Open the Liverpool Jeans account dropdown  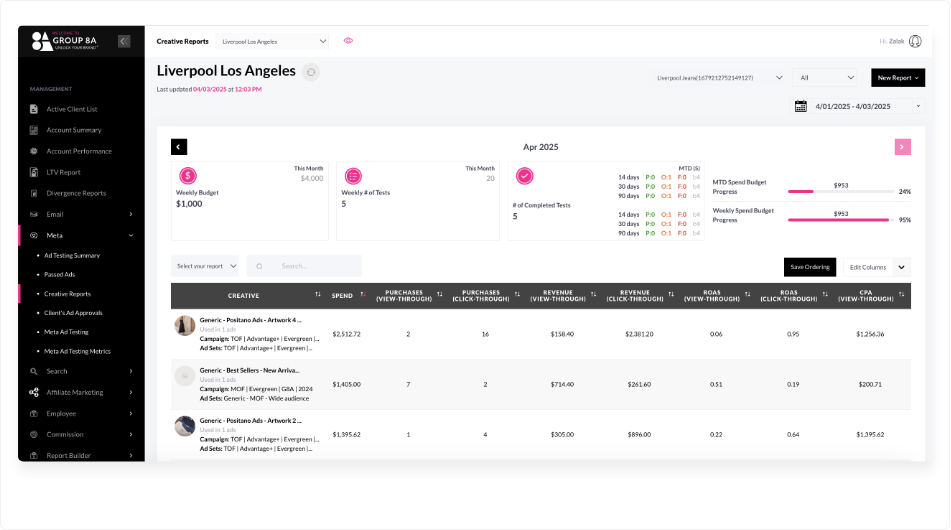(720, 78)
